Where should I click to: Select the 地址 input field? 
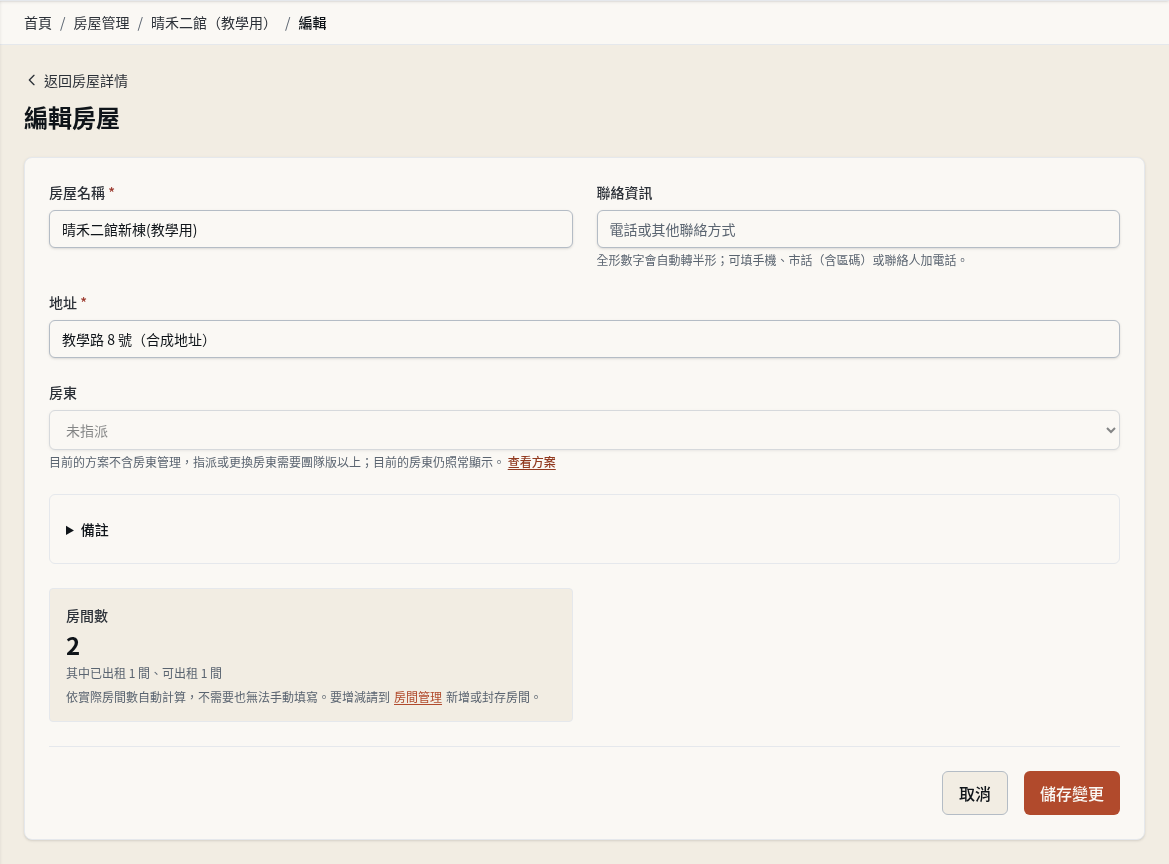pyautogui.click(x=584, y=339)
